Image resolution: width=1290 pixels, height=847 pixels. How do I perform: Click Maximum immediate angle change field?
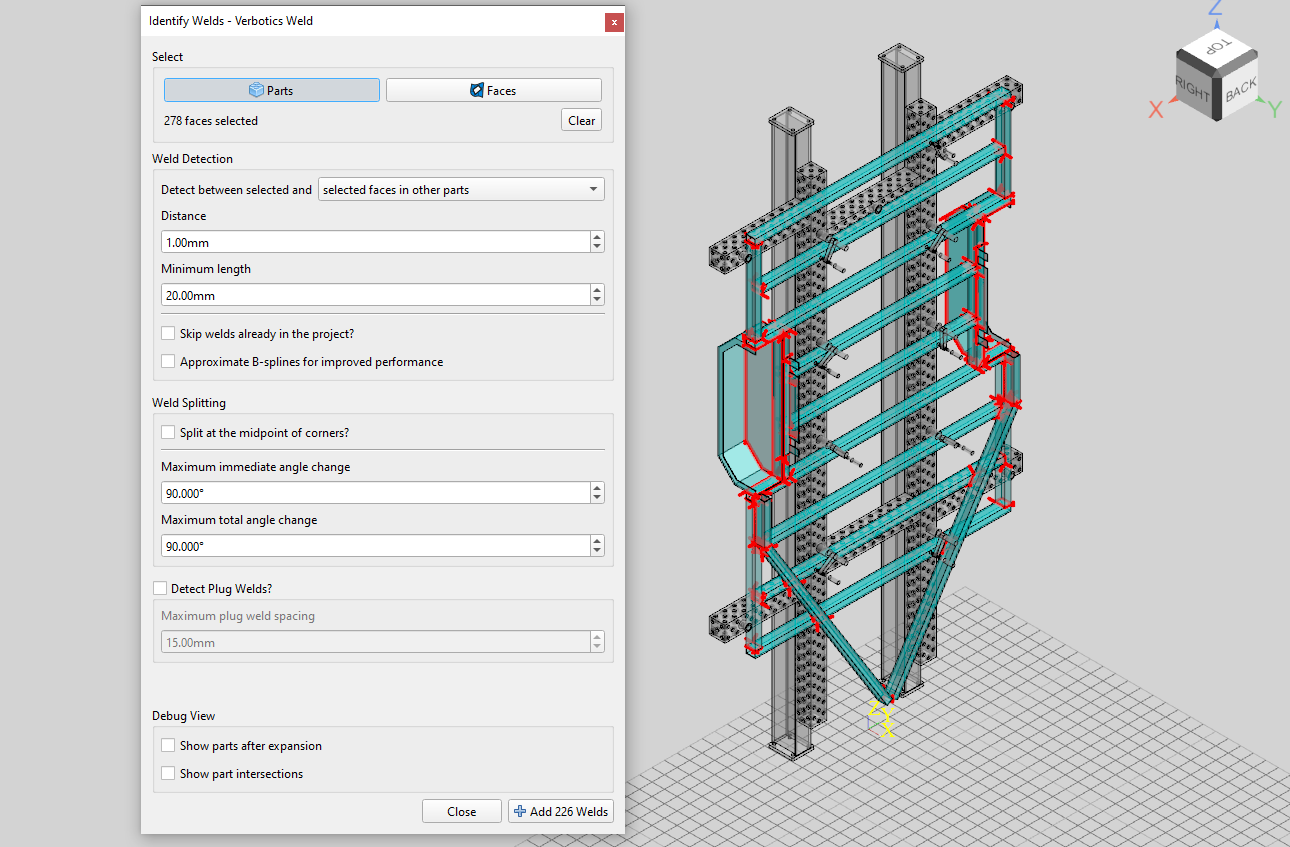click(x=375, y=493)
